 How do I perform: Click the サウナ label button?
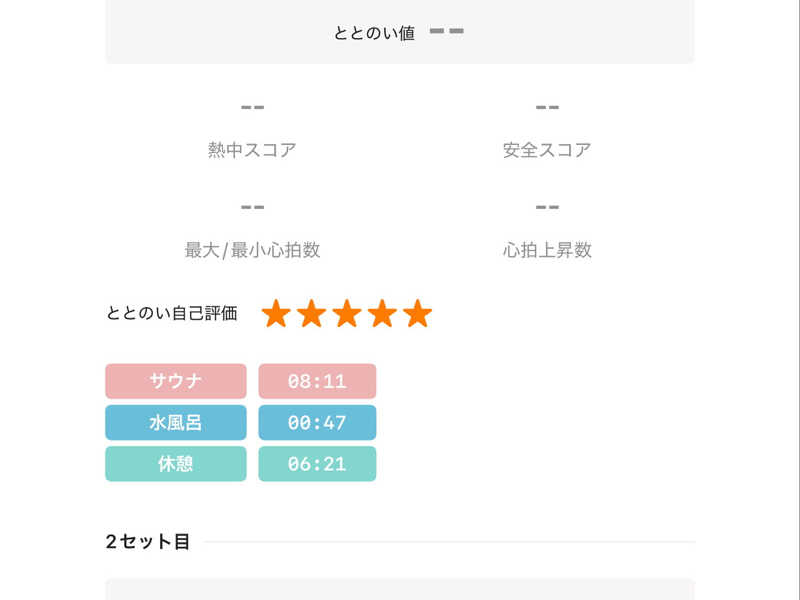click(176, 381)
